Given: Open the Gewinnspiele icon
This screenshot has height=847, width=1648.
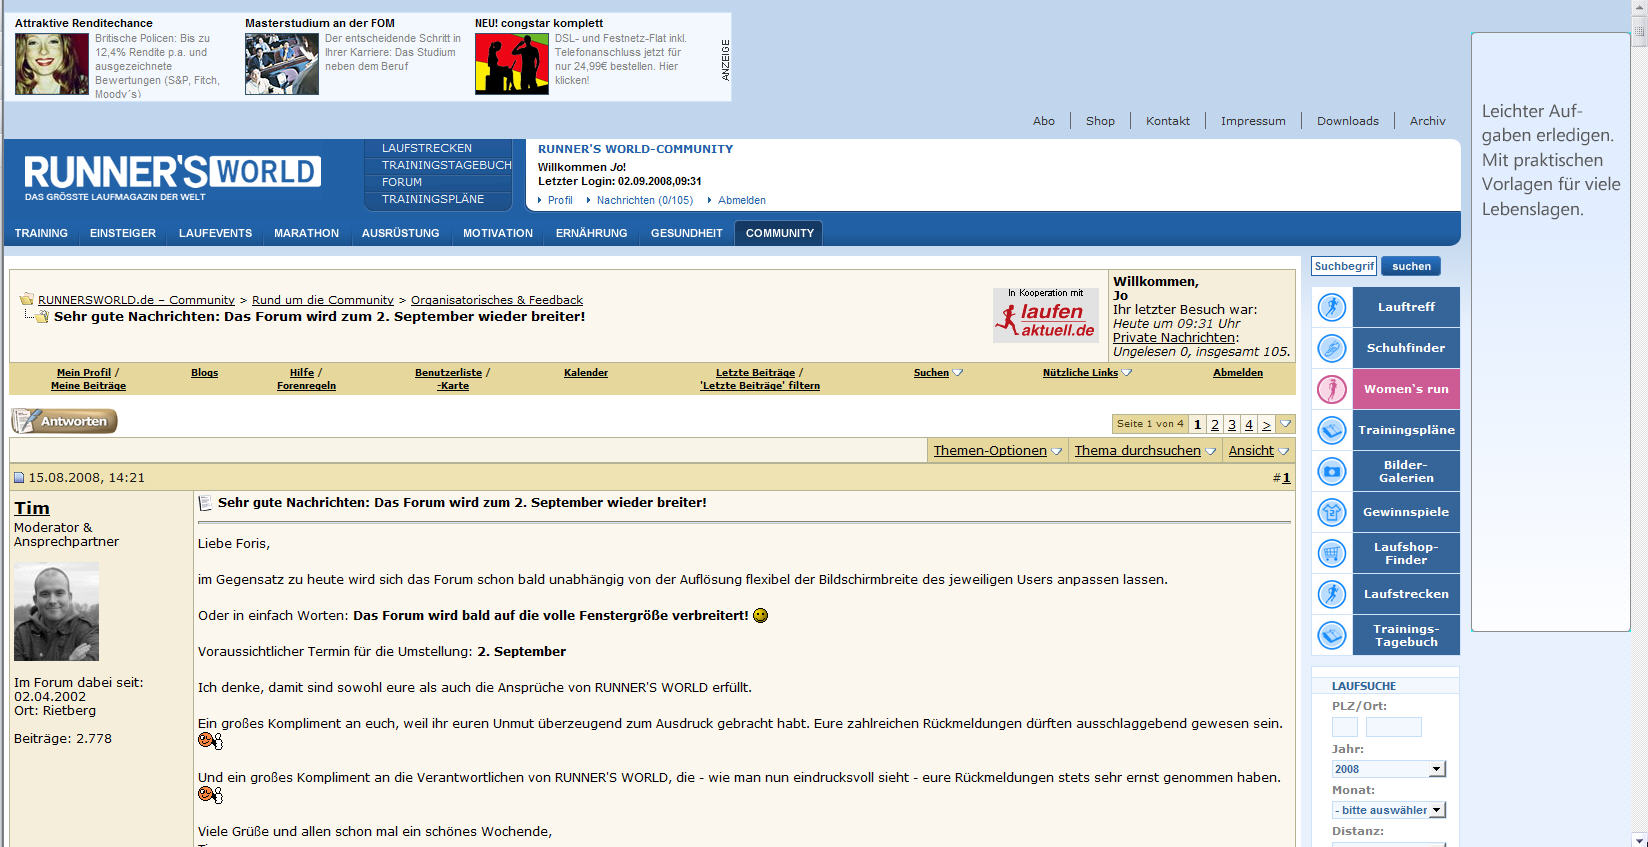Looking at the screenshot, I should pyautogui.click(x=1331, y=512).
